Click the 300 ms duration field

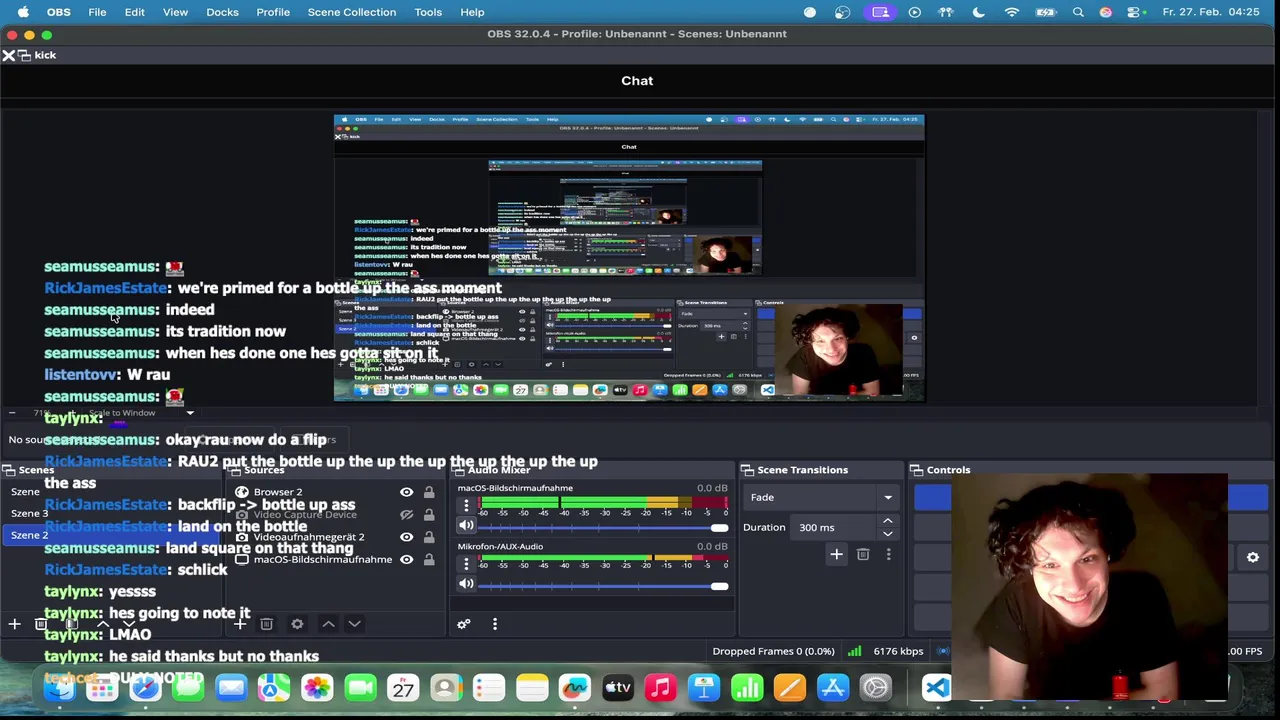click(x=835, y=527)
